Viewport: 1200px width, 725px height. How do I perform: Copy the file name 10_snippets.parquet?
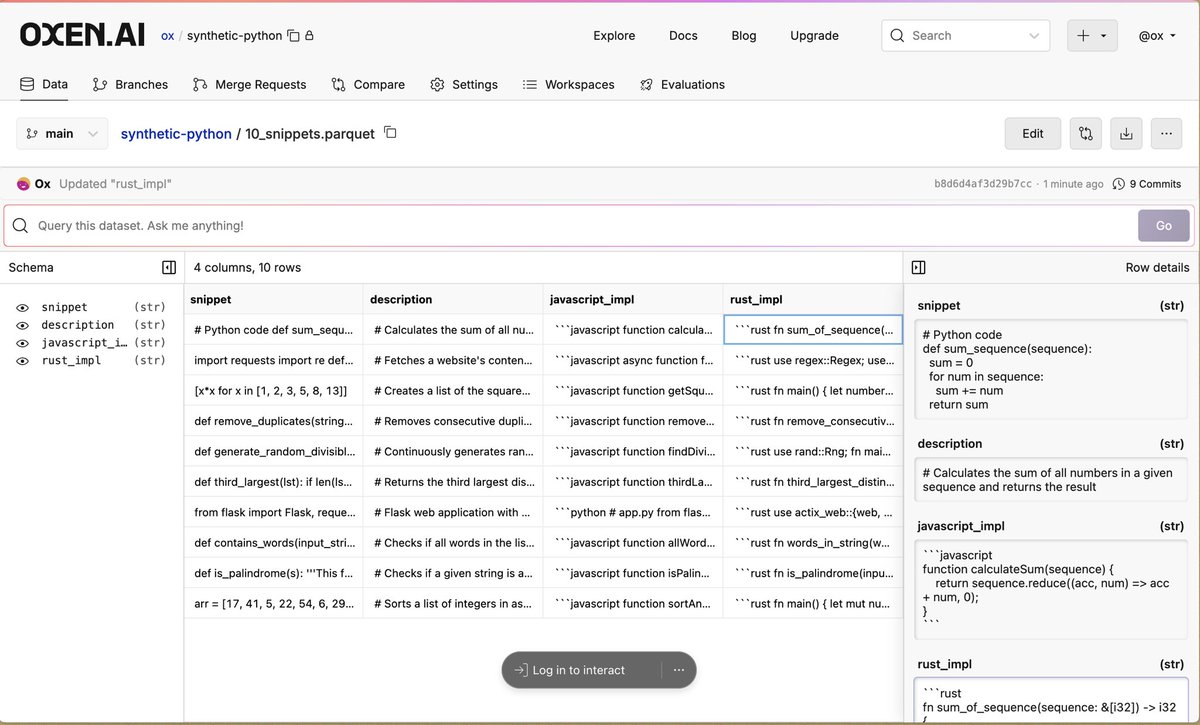click(x=390, y=132)
